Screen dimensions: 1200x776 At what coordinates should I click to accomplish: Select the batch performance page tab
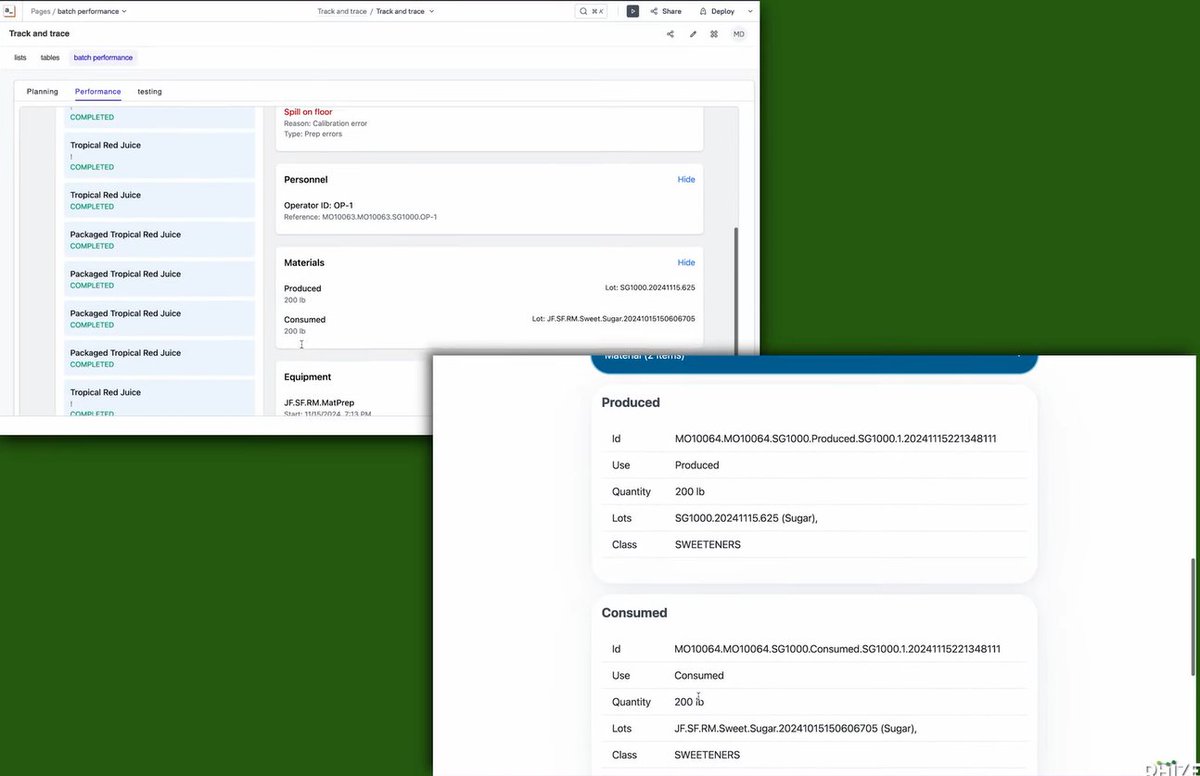pyautogui.click(x=103, y=58)
